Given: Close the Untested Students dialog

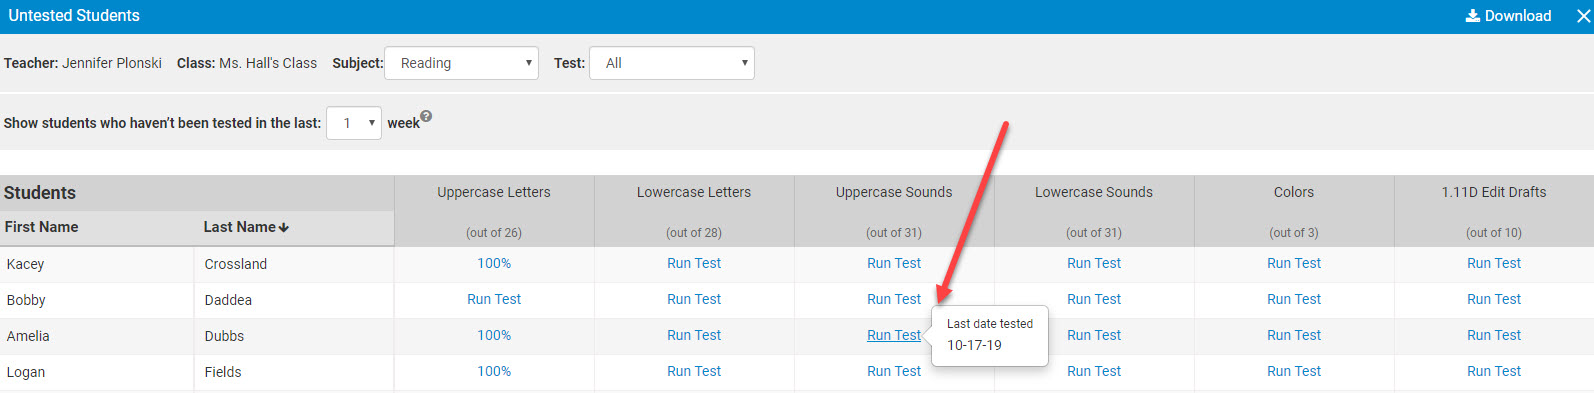Looking at the screenshot, I should 1583,16.
